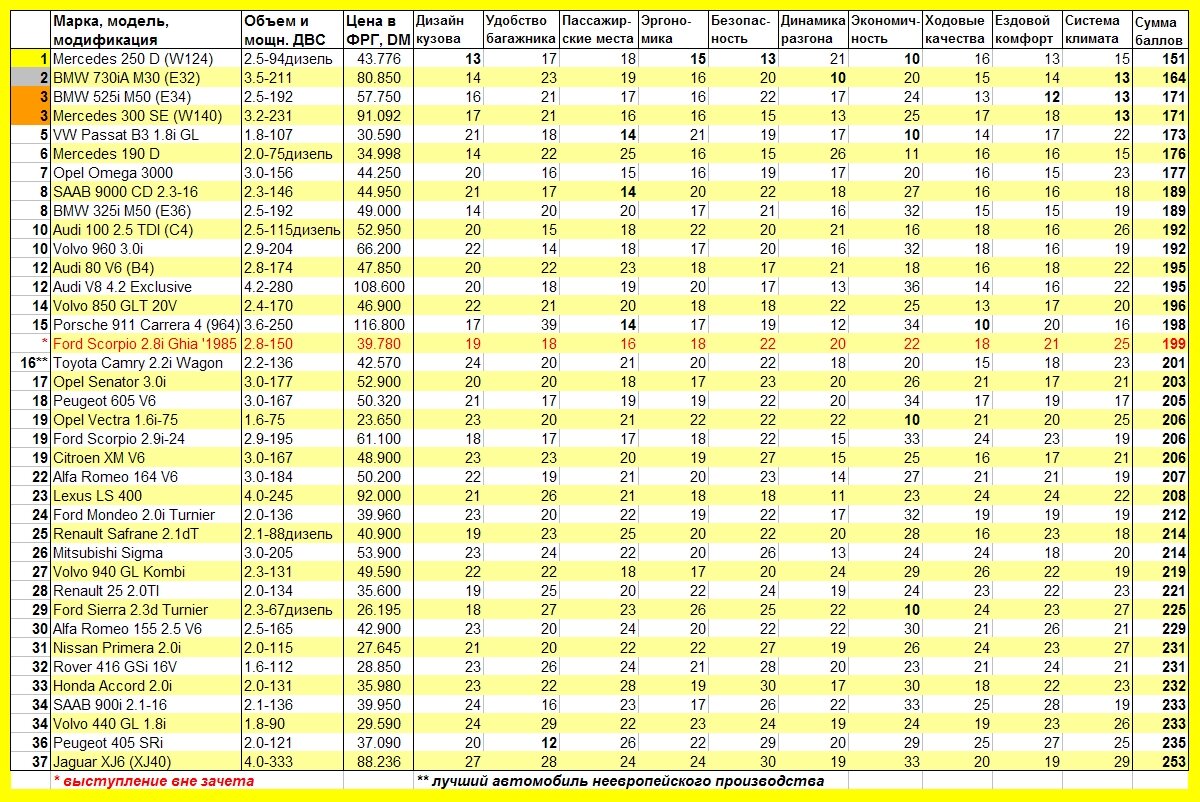Screen dimensions: 1200x802
Task: Click the price cell '116.800'
Action: coord(377,325)
